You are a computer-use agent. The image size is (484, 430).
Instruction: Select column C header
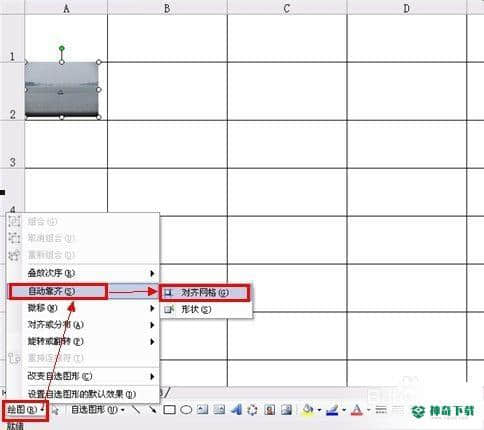tap(287, 8)
